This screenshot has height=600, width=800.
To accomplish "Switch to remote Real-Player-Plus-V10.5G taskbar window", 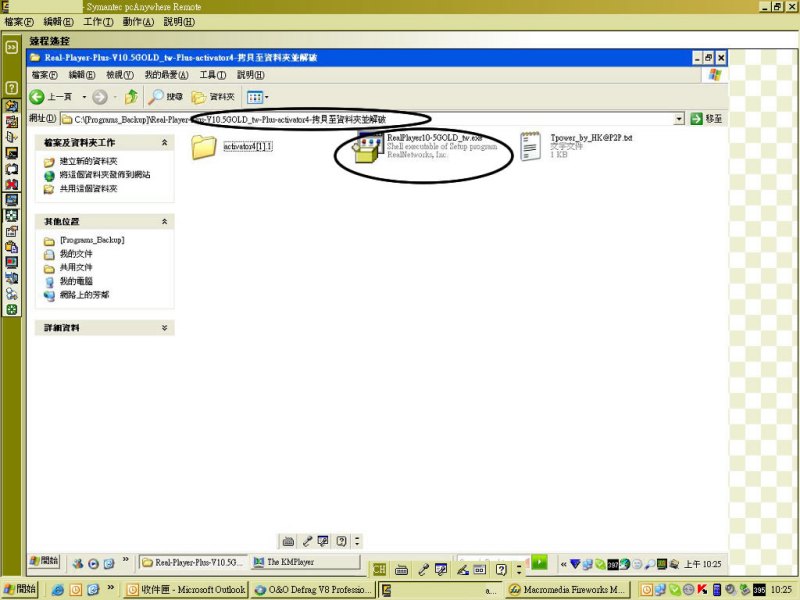I will pos(193,562).
